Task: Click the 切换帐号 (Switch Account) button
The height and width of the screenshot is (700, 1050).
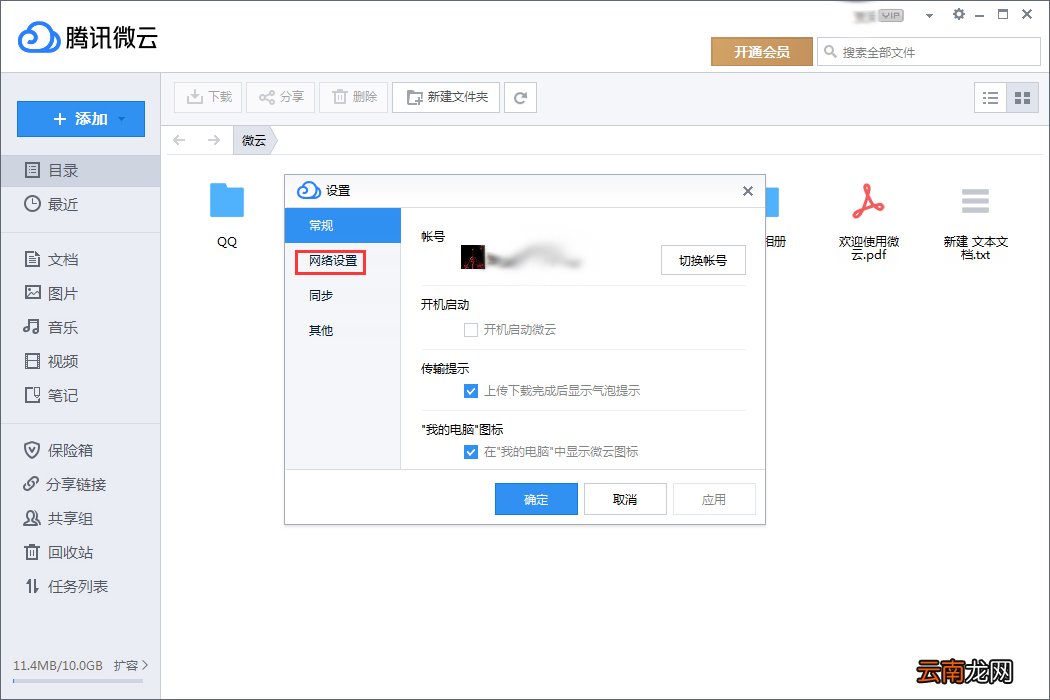Action: click(703, 259)
